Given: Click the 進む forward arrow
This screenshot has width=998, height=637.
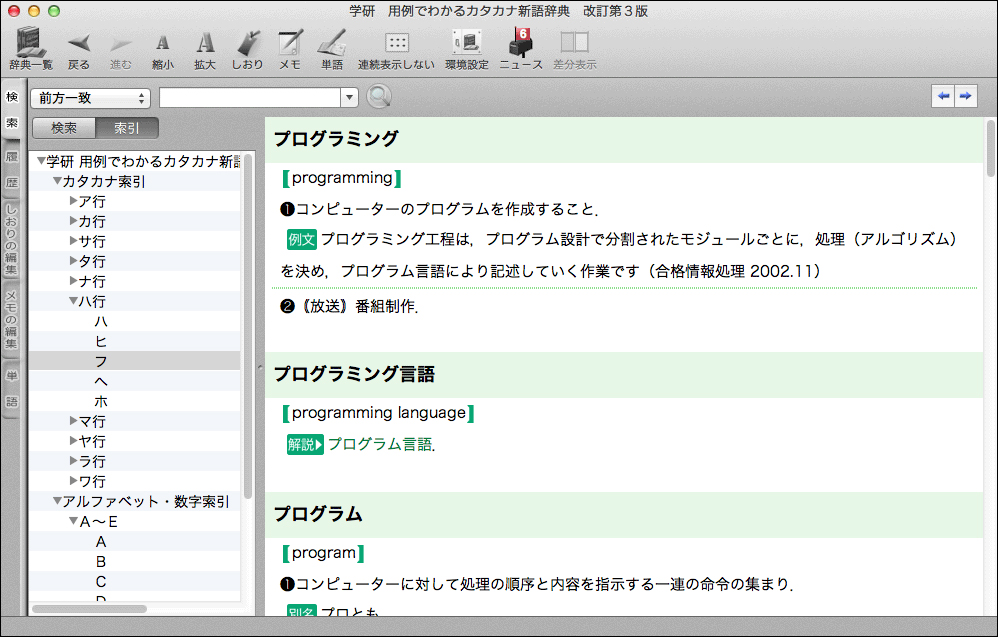Looking at the screenshot, I should [120, 50].
